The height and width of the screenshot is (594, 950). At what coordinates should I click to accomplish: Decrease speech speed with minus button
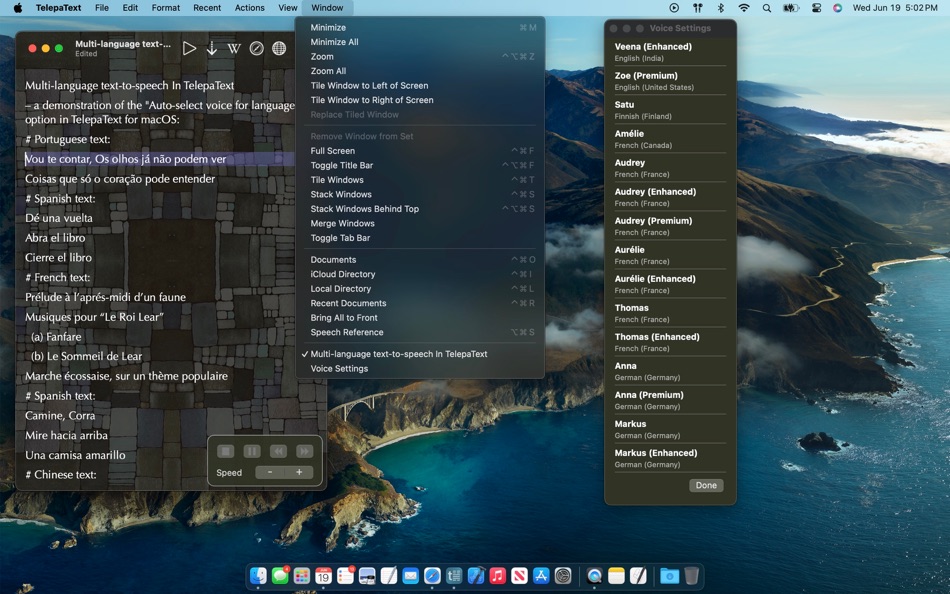[x=270, y=473]
